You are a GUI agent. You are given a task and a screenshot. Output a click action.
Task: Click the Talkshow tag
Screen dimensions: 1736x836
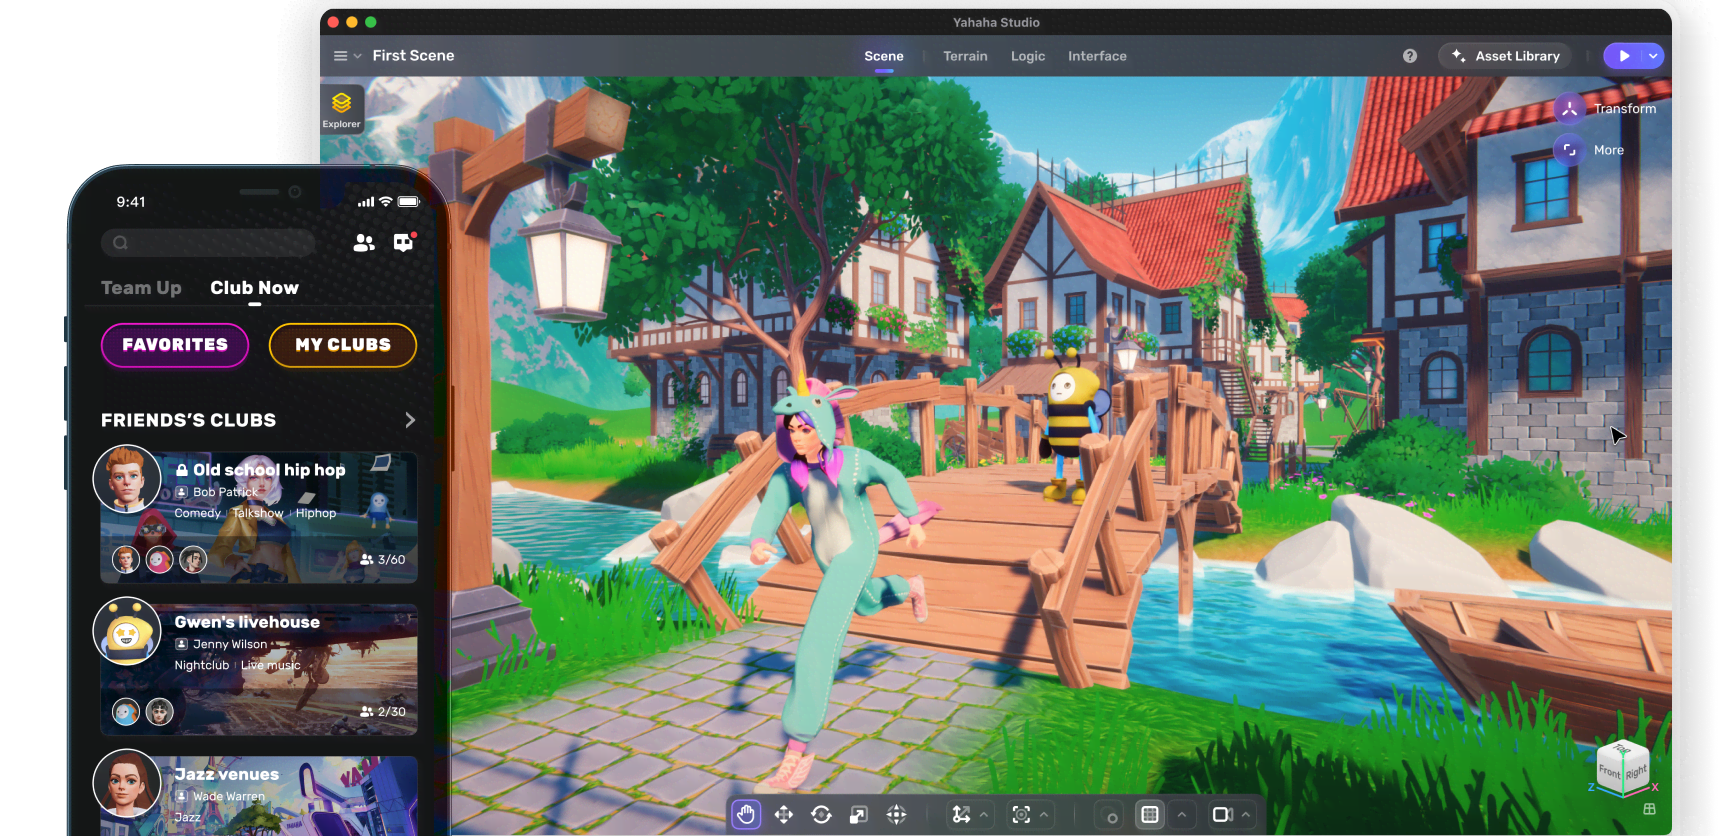[x=258, y=513]
